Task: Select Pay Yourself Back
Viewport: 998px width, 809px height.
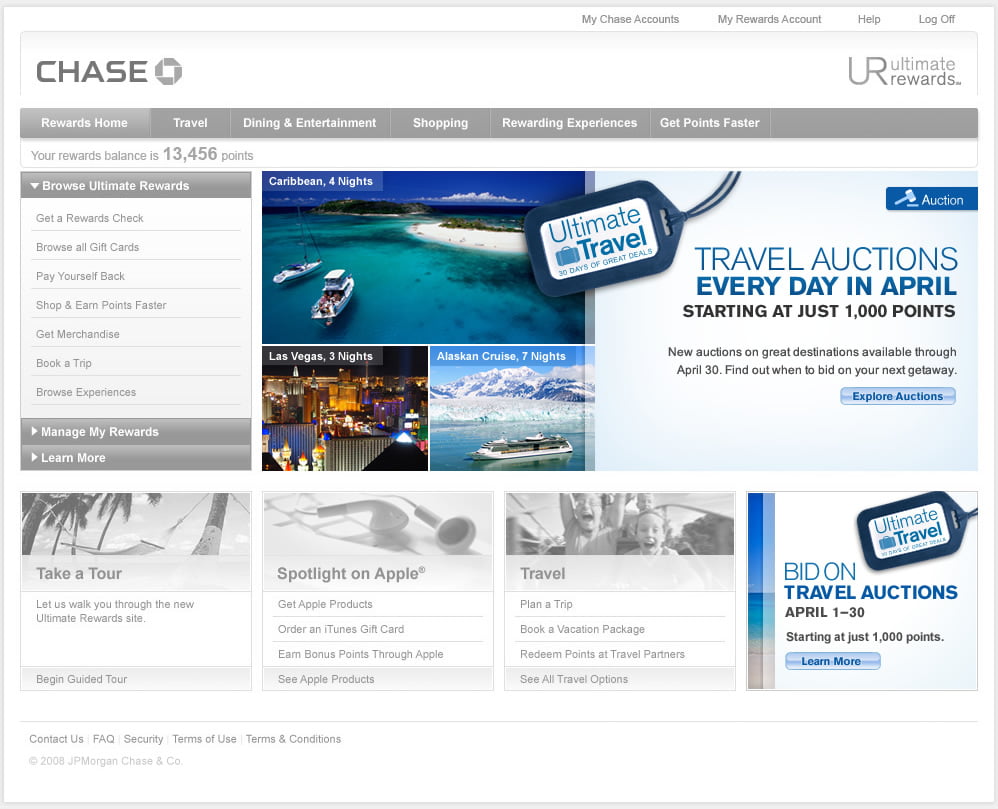Action: 80,276
